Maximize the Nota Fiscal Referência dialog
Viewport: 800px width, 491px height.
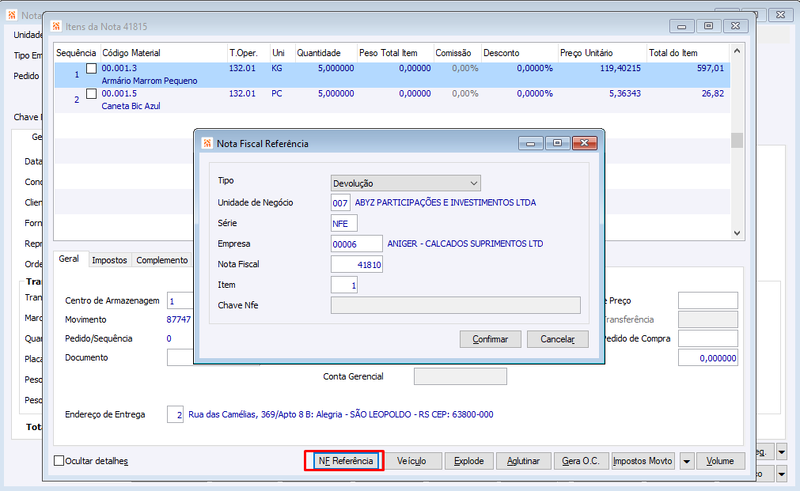[x=557, y=143]
